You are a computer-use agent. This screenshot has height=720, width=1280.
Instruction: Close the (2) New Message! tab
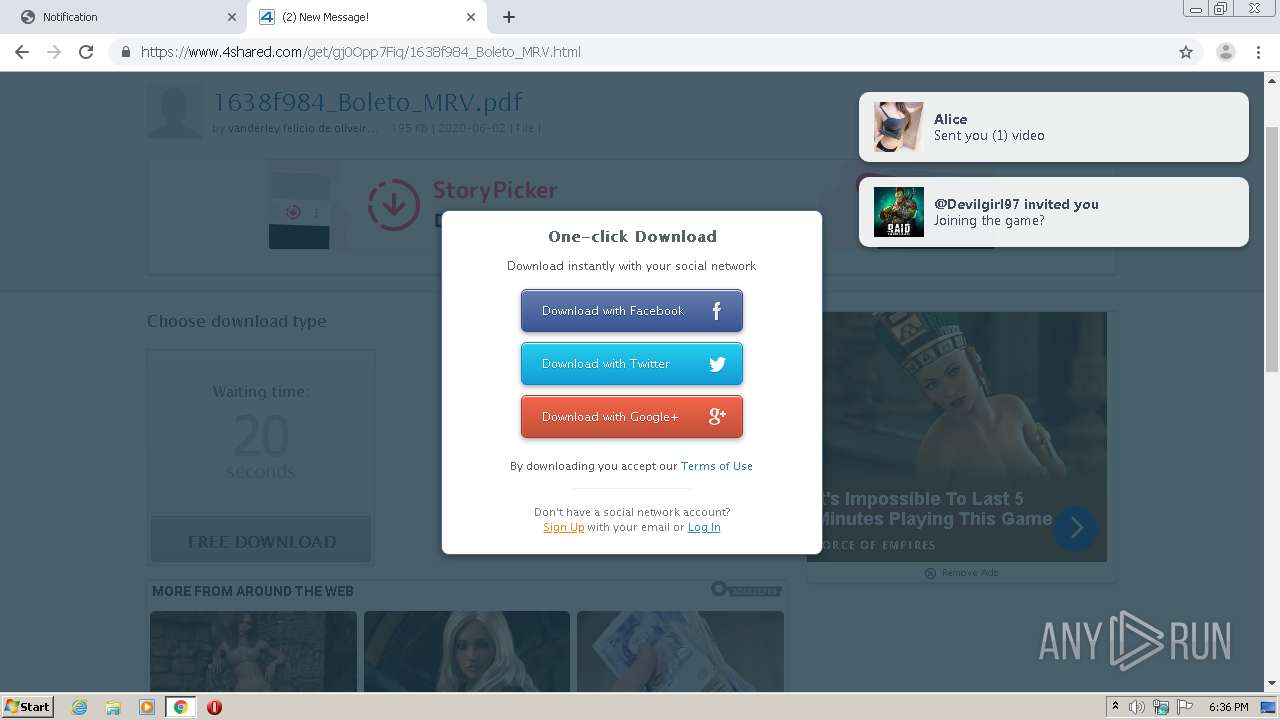coord(471,17)
